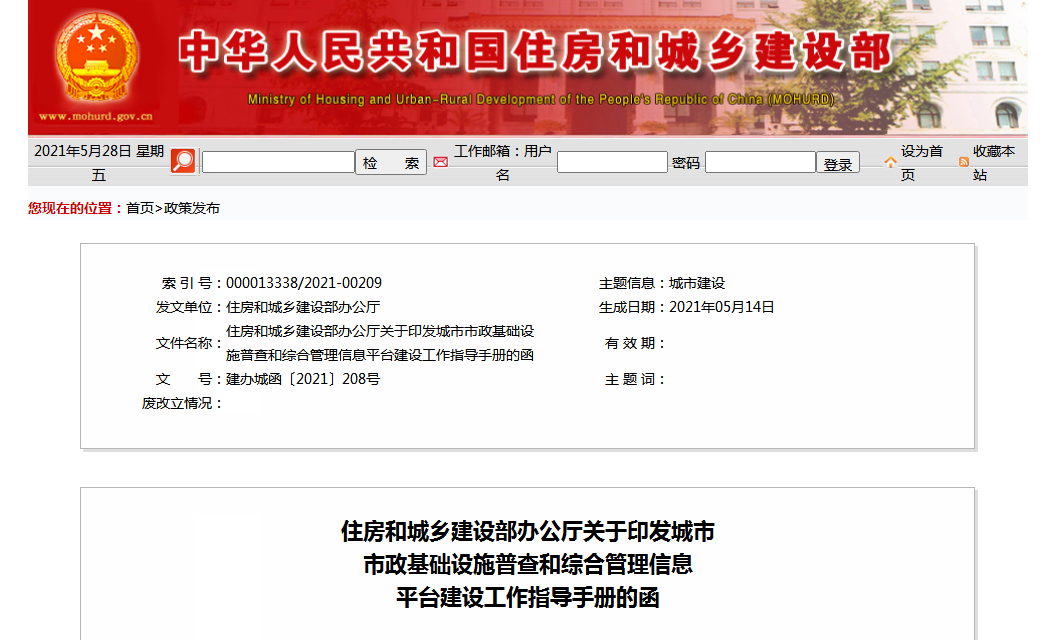Click the document title 住房和城乡建设部办公厅 heading

tap(527, 535)
